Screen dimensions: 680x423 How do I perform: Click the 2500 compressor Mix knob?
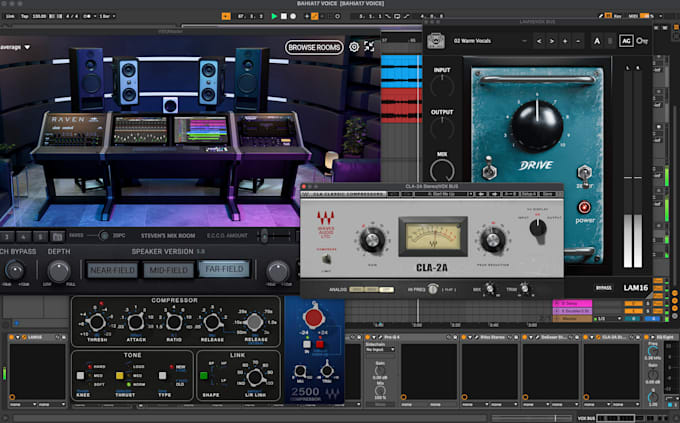pos(300,371)
